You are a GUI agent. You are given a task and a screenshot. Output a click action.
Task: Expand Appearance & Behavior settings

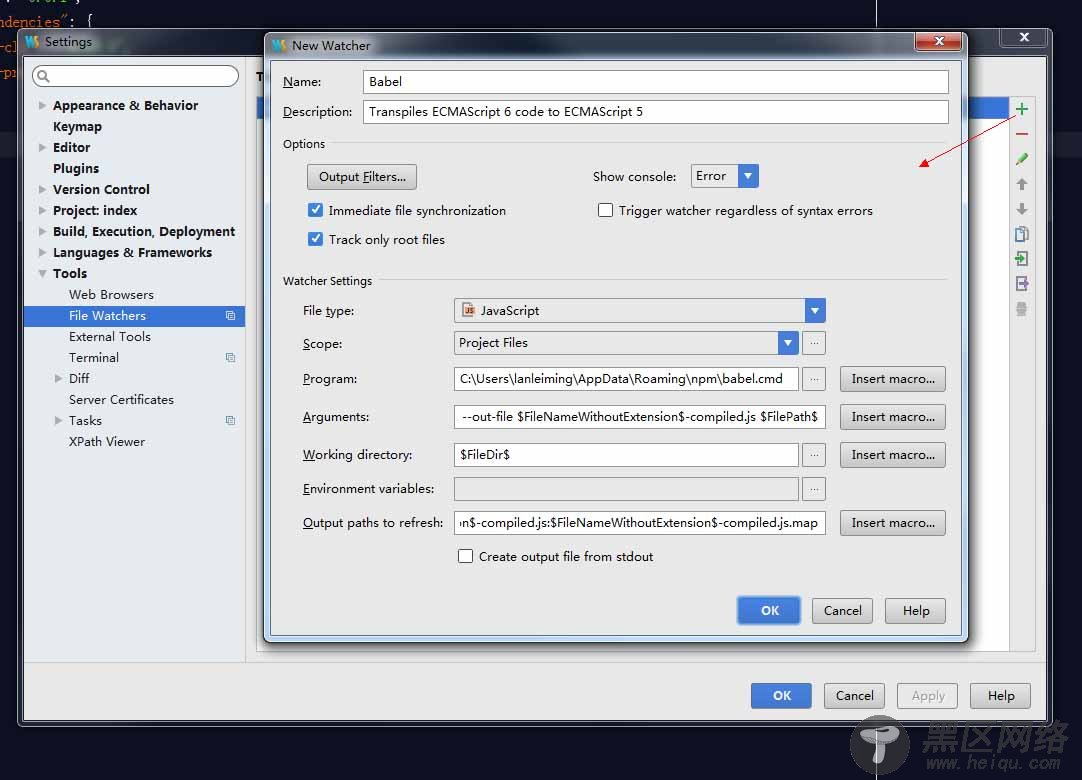(x=42, y=106)
